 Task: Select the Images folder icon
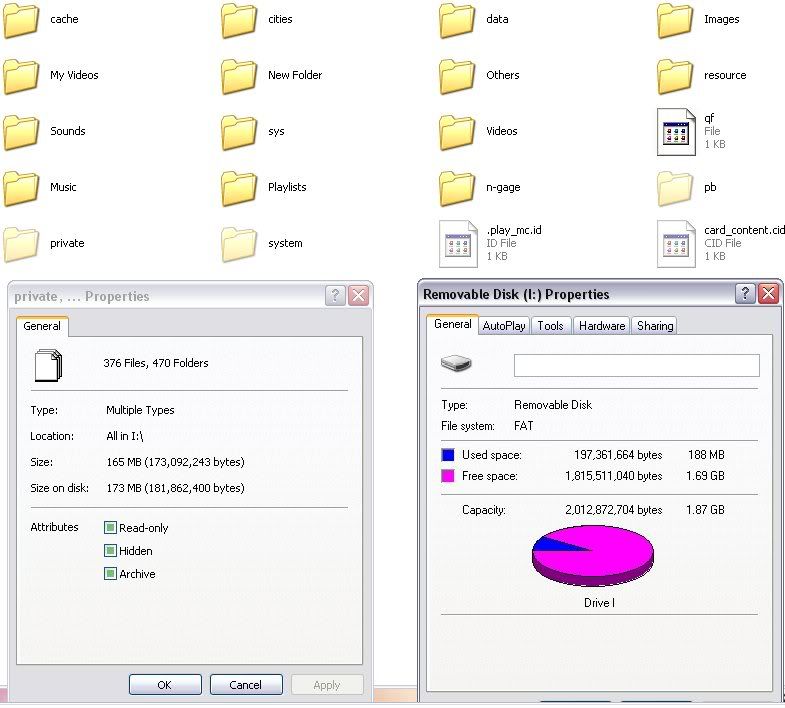(x=676, y=20)
